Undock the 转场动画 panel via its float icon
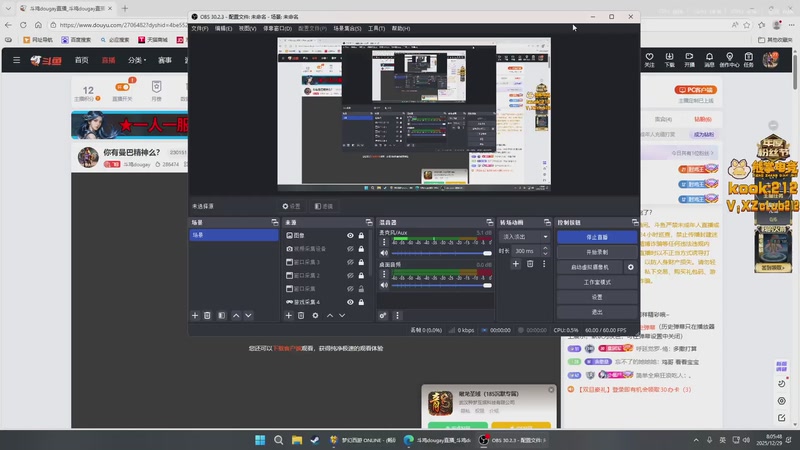The width and height of the screenshot is (800, 450). (547, 222)
